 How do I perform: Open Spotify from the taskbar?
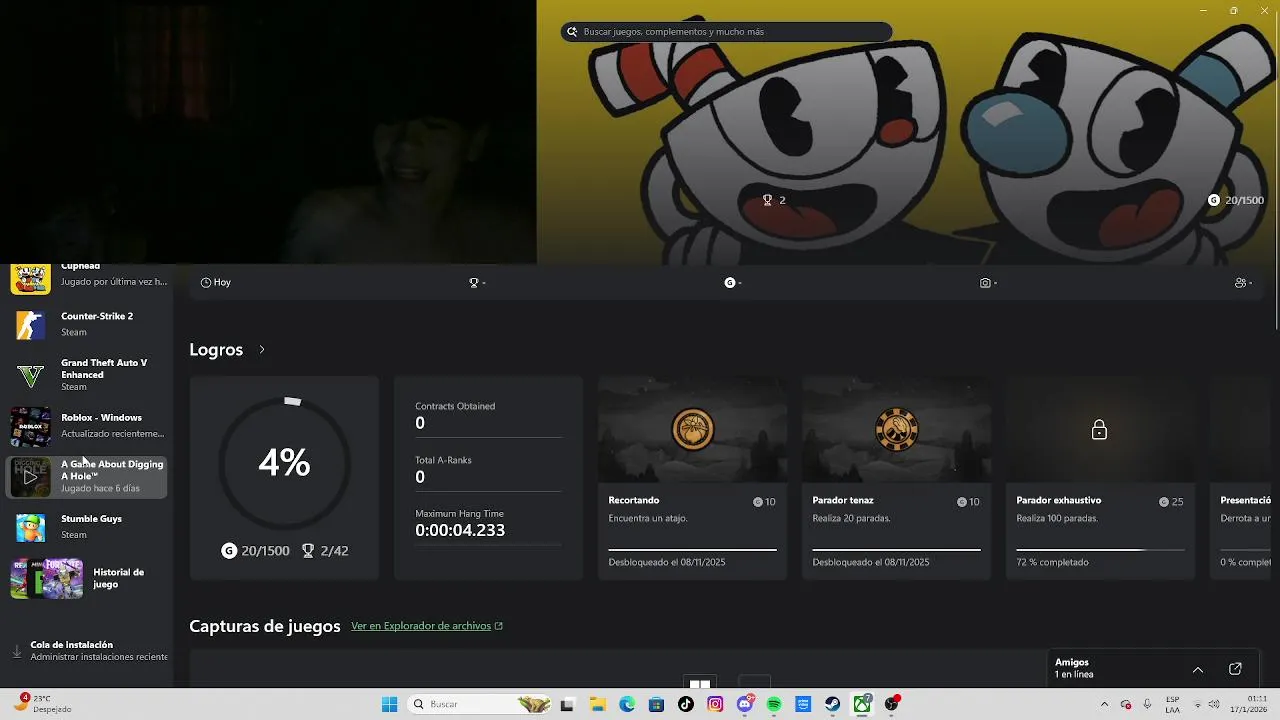click(774, 704)
